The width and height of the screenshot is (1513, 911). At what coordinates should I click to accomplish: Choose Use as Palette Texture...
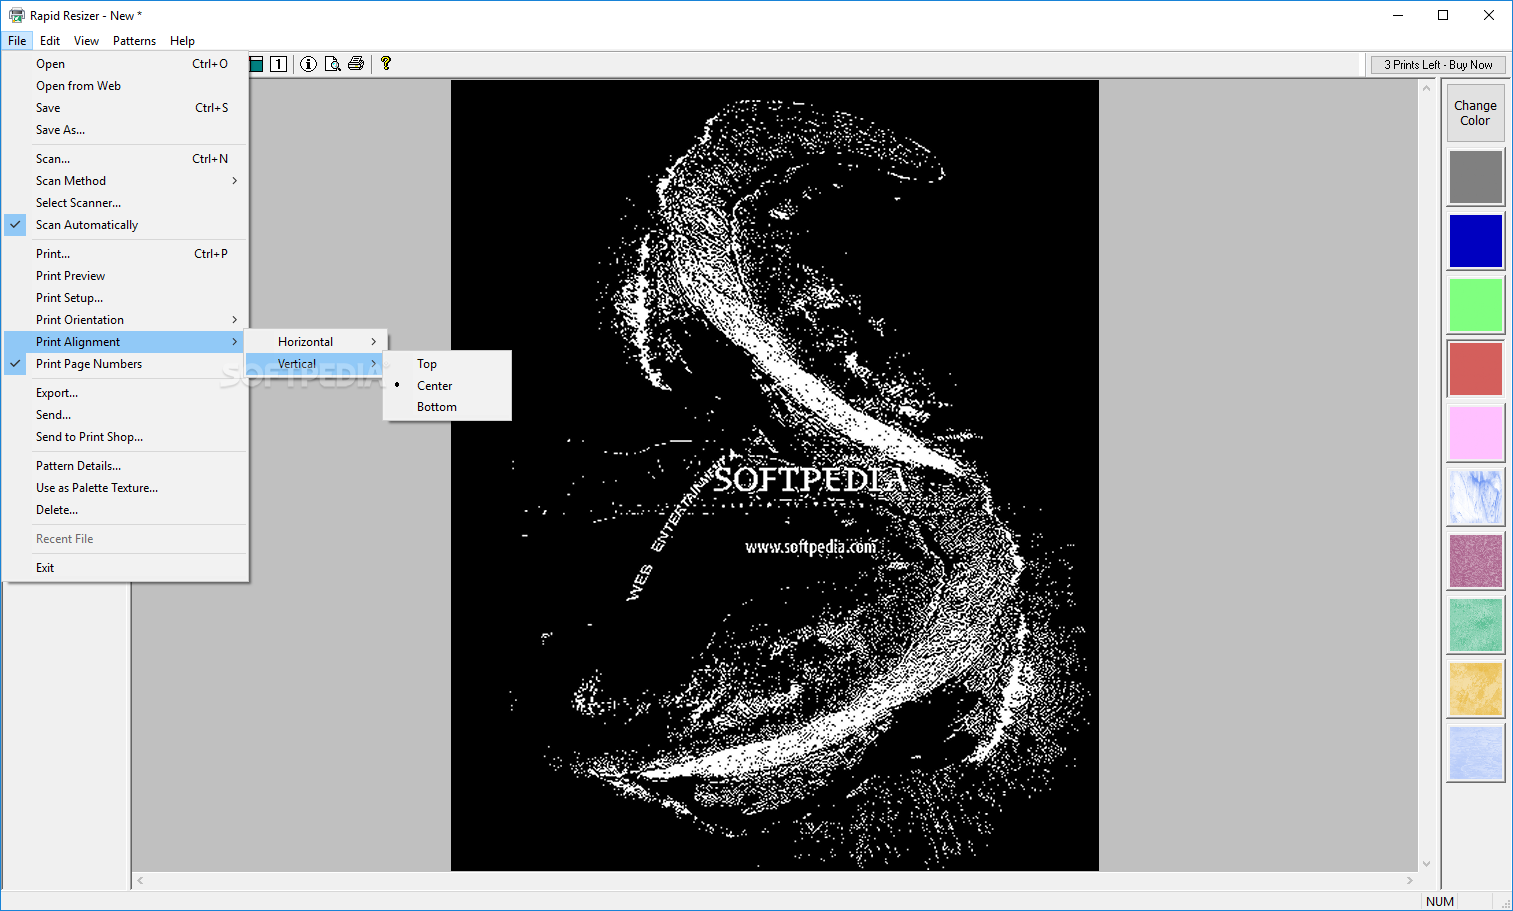click(126, 488)
